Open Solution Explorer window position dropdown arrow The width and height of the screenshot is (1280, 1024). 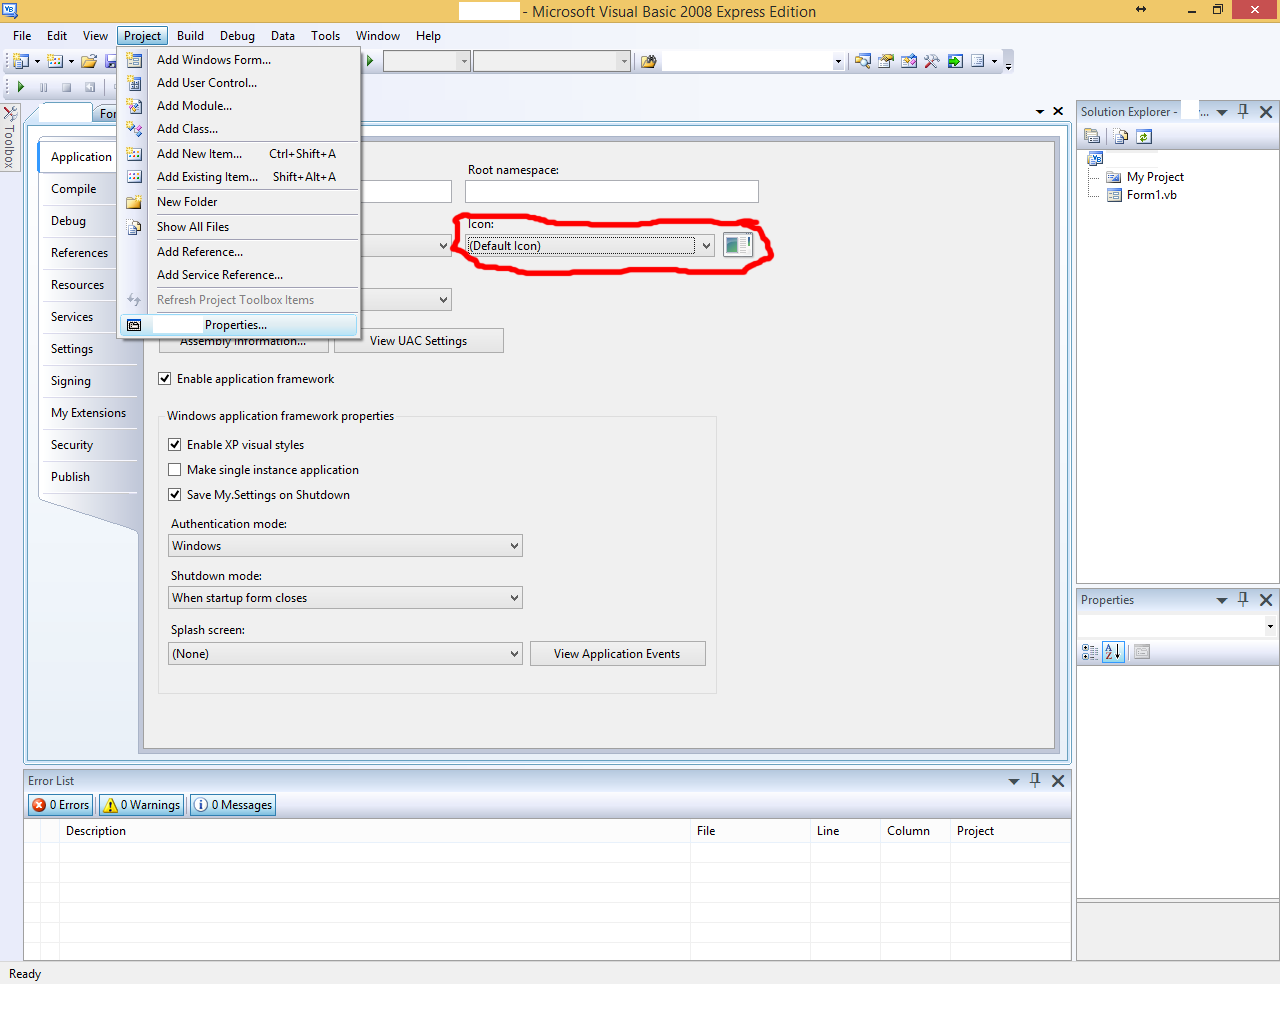1222,112
